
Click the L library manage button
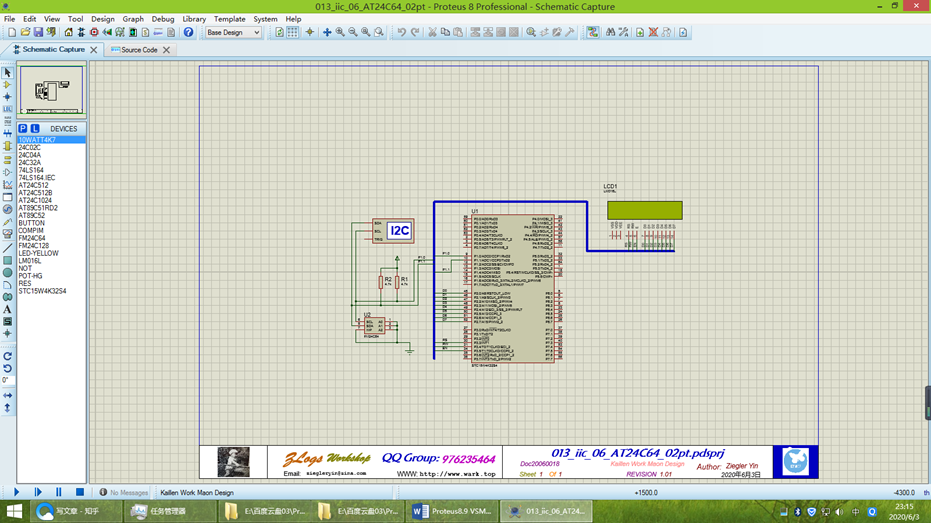click(35, 129)
